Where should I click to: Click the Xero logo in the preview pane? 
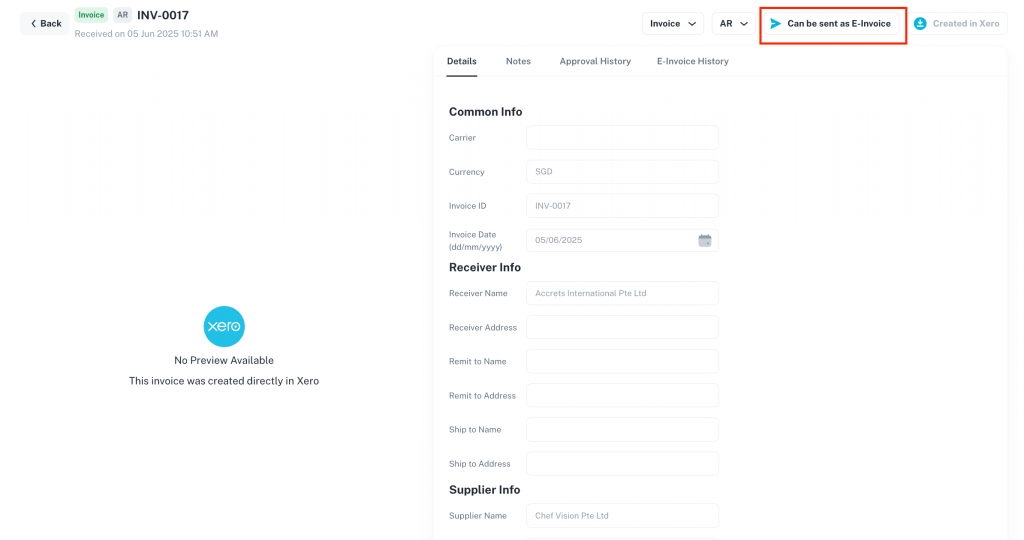click(x=224, y=326)
